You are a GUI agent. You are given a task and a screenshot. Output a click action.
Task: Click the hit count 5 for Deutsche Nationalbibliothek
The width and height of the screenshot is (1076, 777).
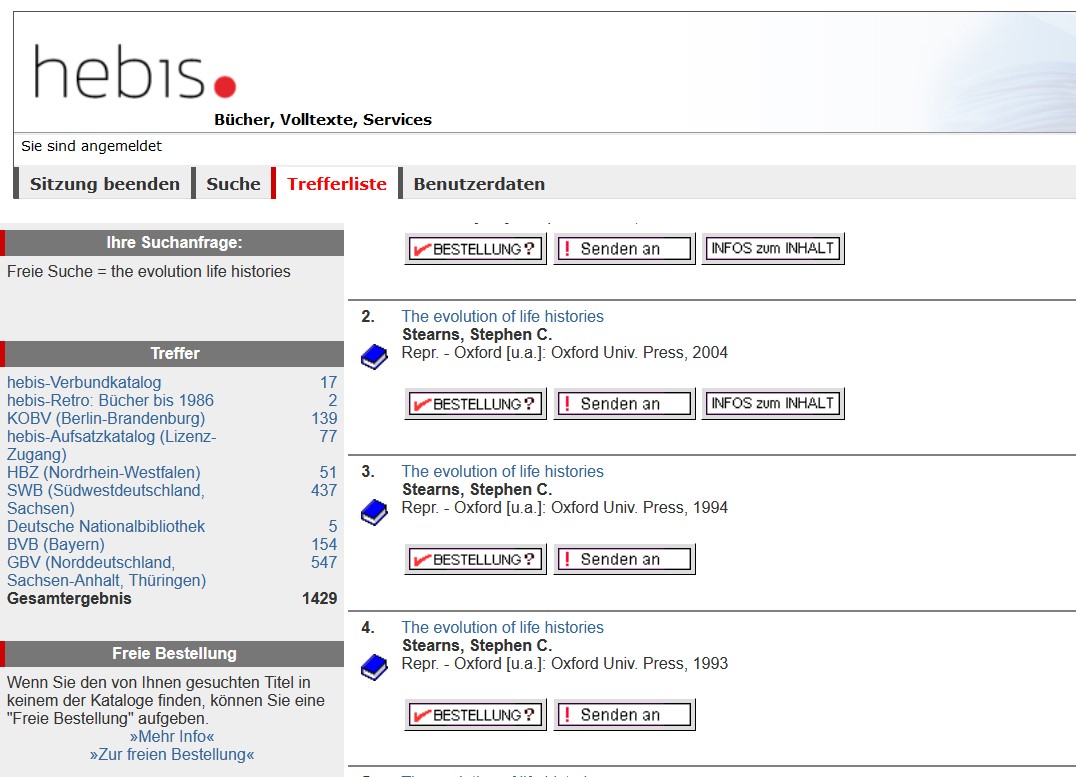coord(333,526)
